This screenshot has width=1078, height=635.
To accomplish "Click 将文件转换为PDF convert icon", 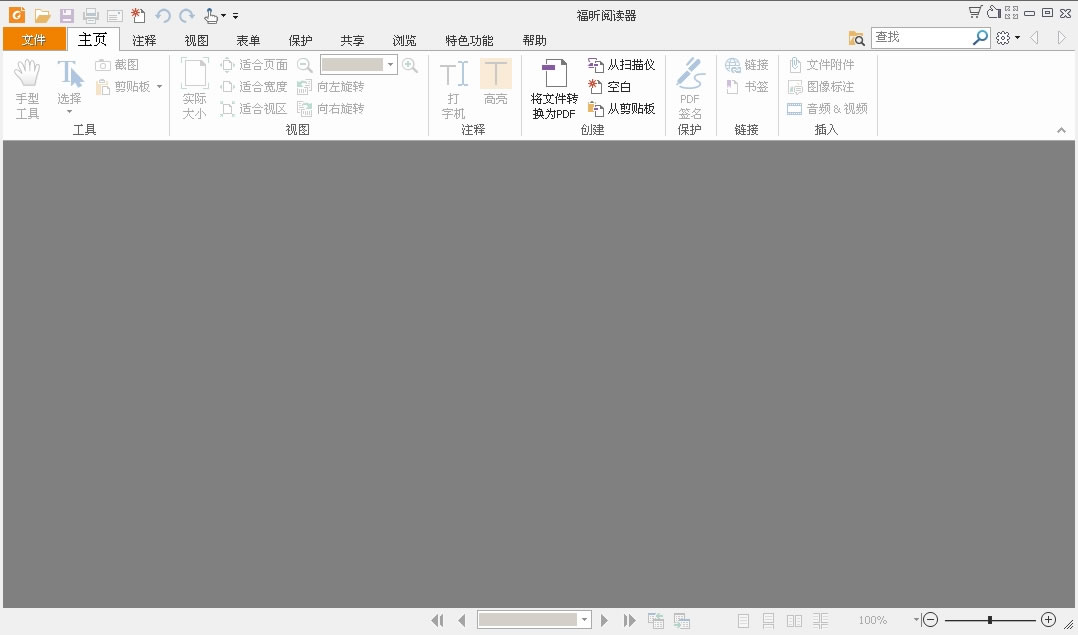I will coord(554,89).
